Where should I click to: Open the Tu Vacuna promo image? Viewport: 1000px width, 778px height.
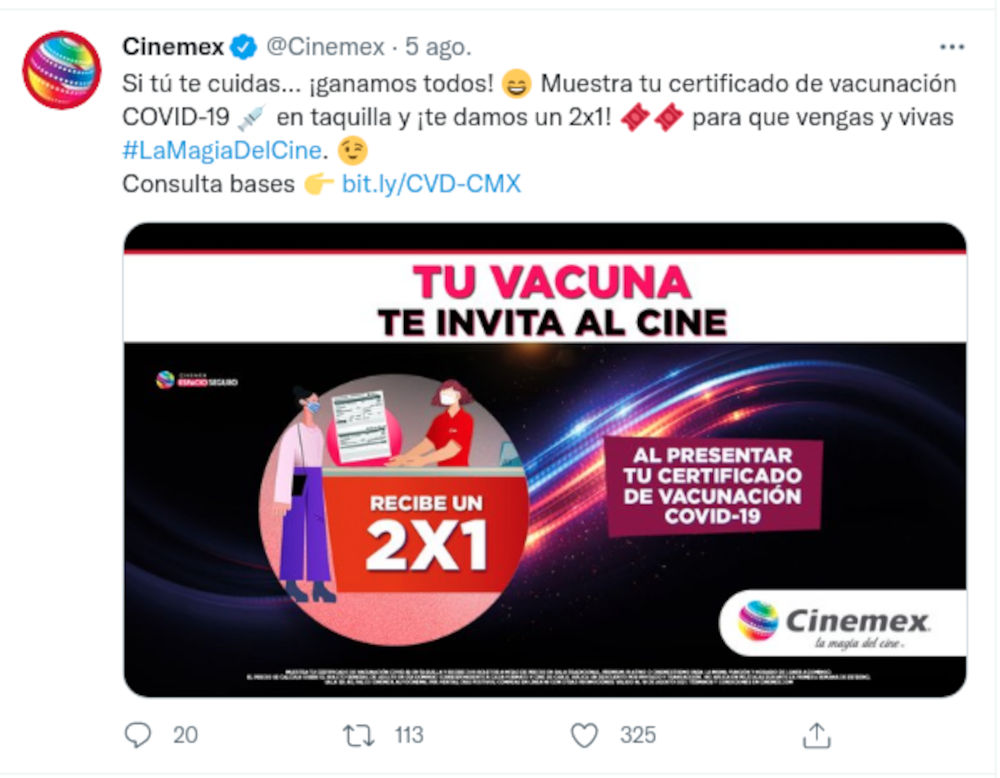point(545,460)
